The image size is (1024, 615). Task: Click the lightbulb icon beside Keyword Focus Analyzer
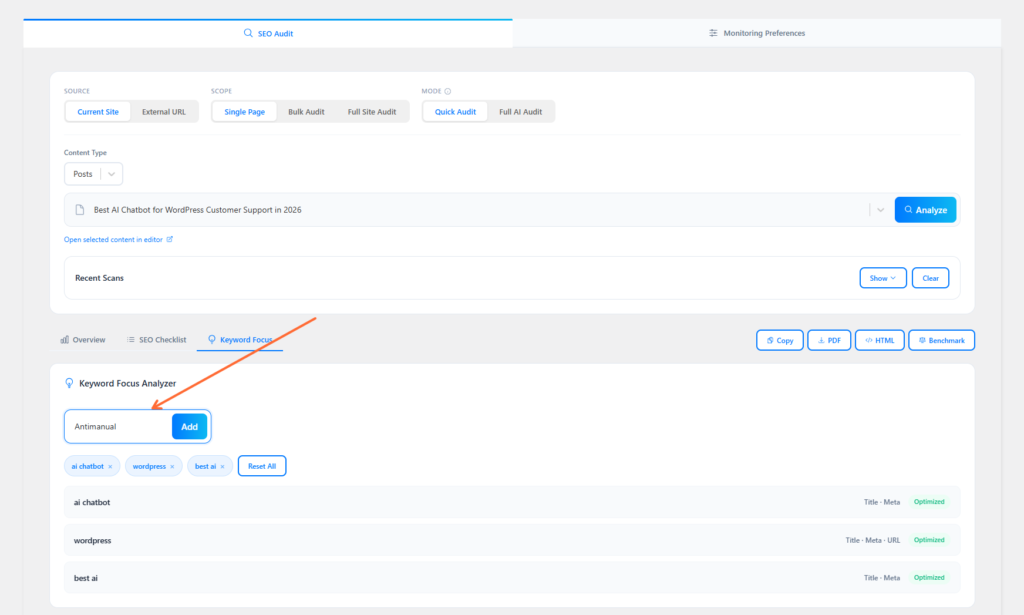tap(70, 383)
